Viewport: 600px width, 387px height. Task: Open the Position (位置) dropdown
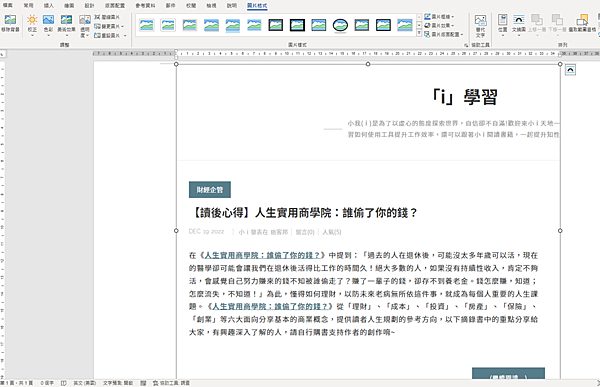pos(502,25)
